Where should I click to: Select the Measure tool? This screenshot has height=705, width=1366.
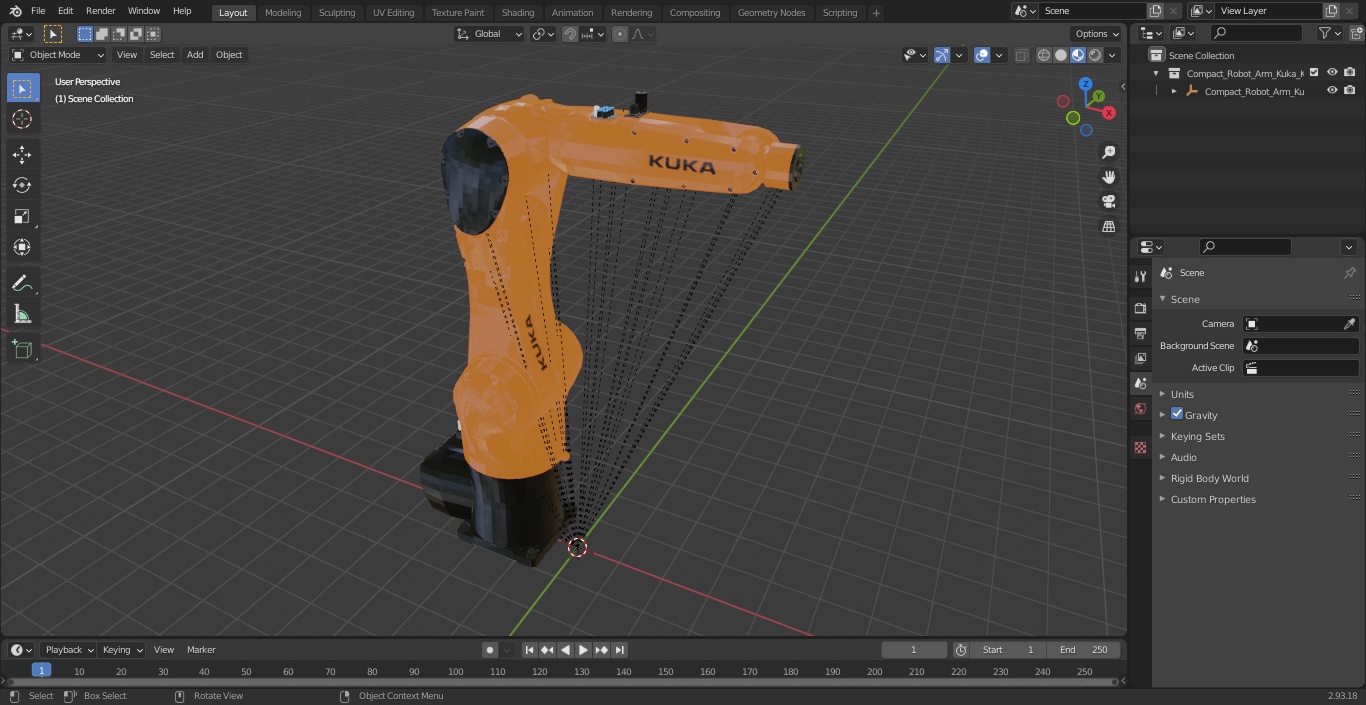coord(22,315)
